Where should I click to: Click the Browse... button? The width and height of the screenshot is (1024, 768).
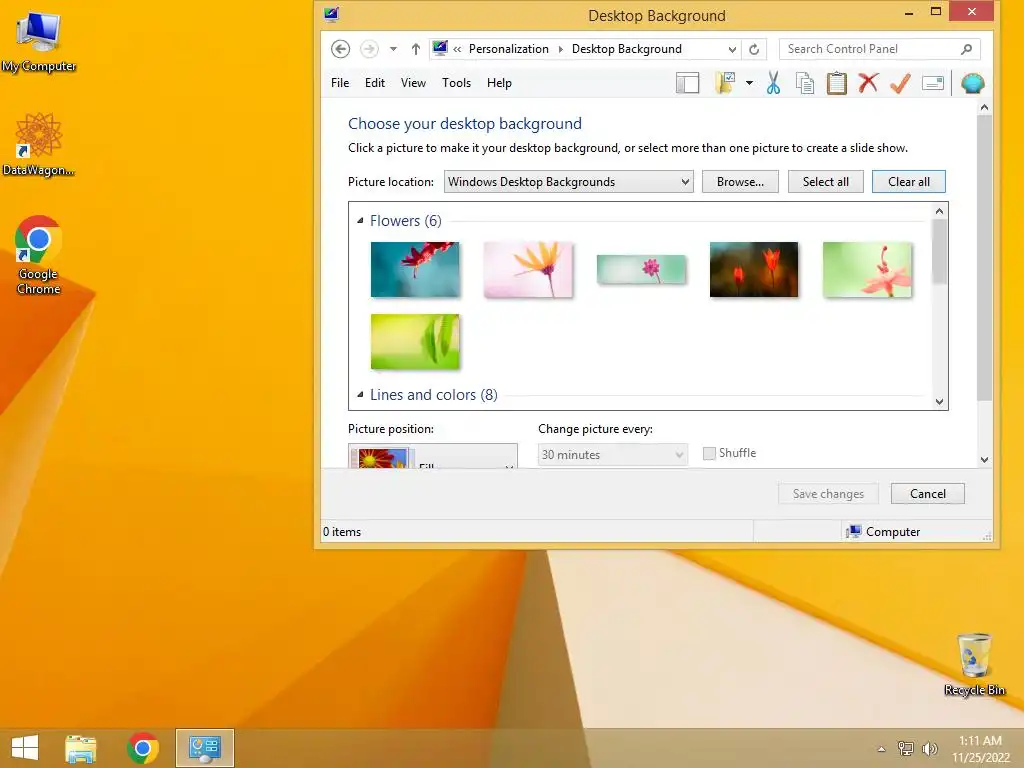740,182
